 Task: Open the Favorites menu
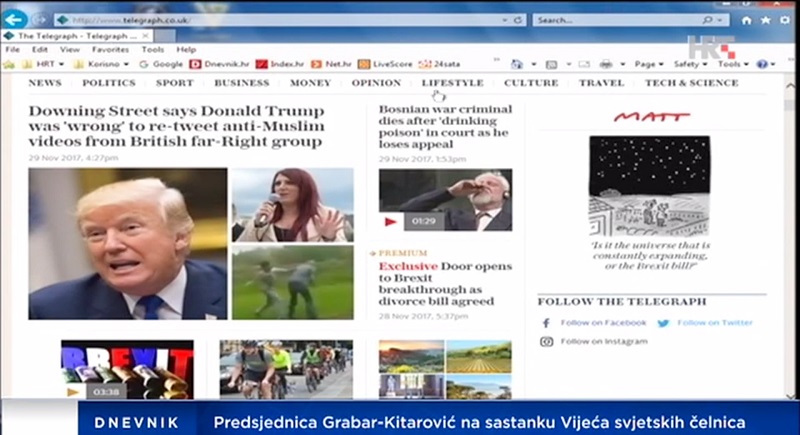(x=110, y=49)
